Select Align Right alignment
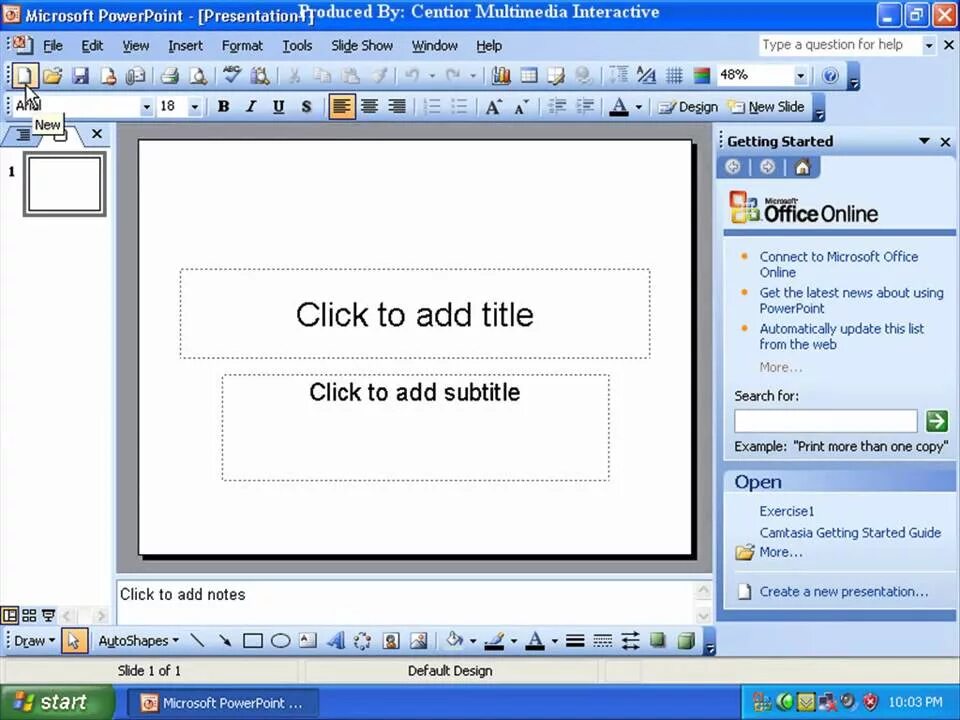This screenshot has width=960, height=720. 397,107
